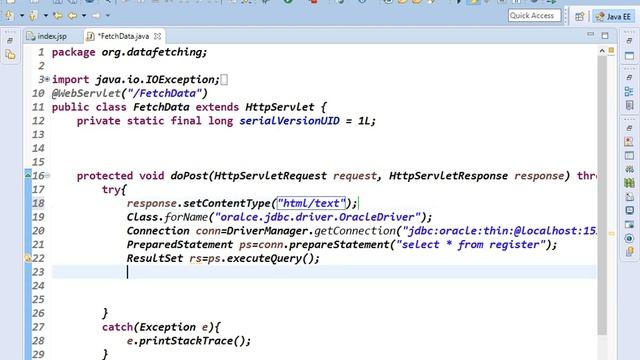The image size is (640, 360).
Task: Open the Task List view icon
Action: tap(629, 105)
